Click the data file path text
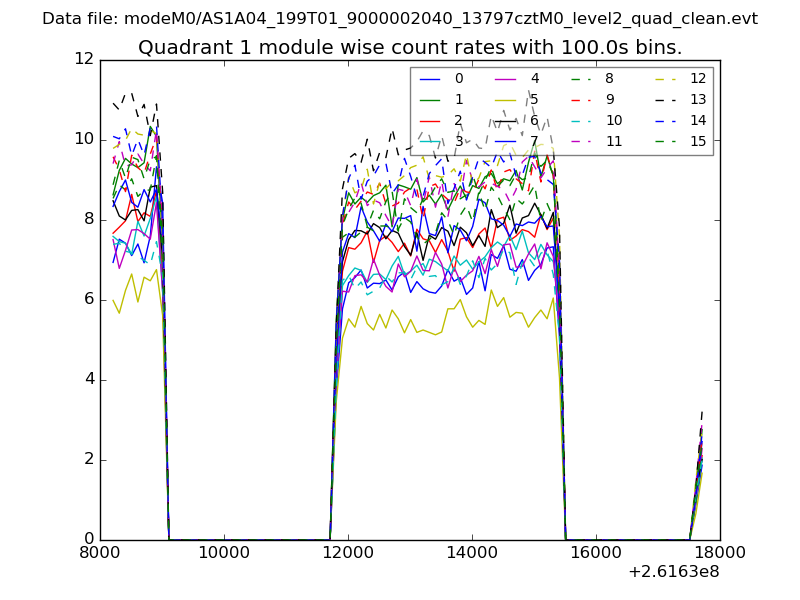 coord(400,19)
